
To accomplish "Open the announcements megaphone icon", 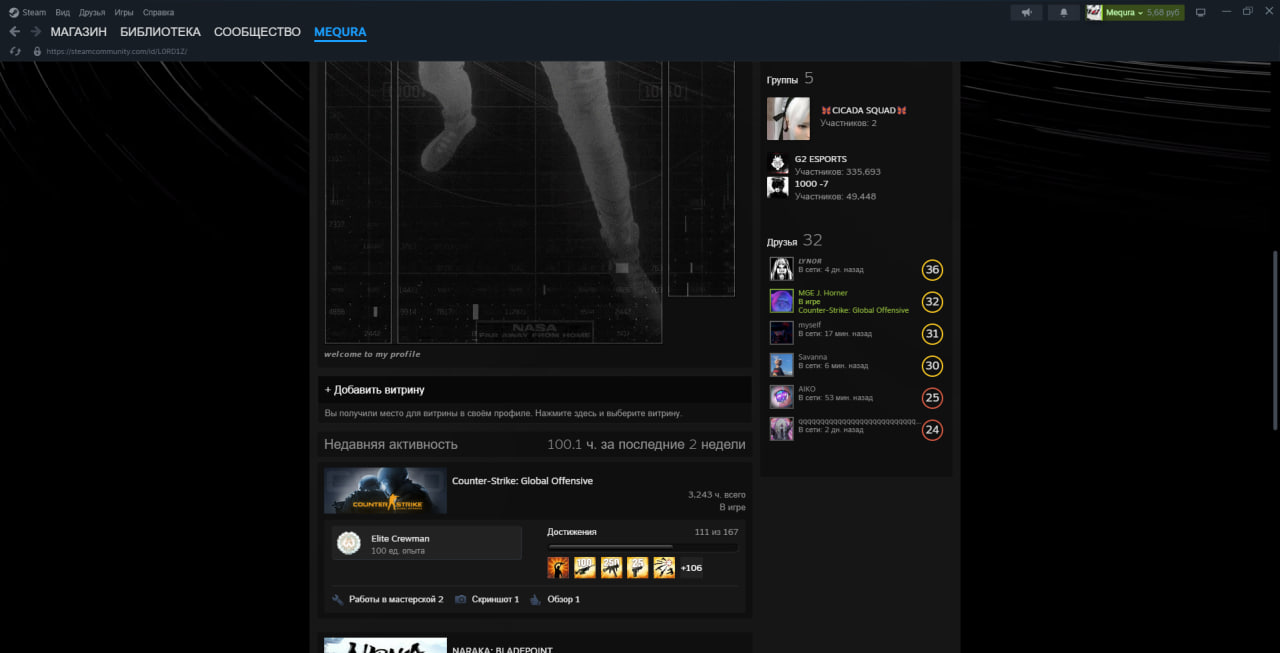I will pyautogui.click(x=1025, y=12).
